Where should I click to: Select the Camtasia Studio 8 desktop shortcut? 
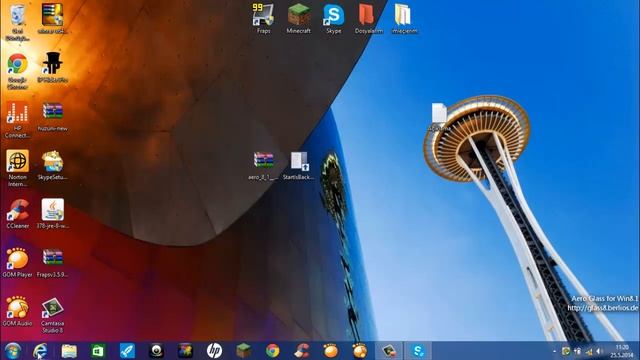[52, 315]
